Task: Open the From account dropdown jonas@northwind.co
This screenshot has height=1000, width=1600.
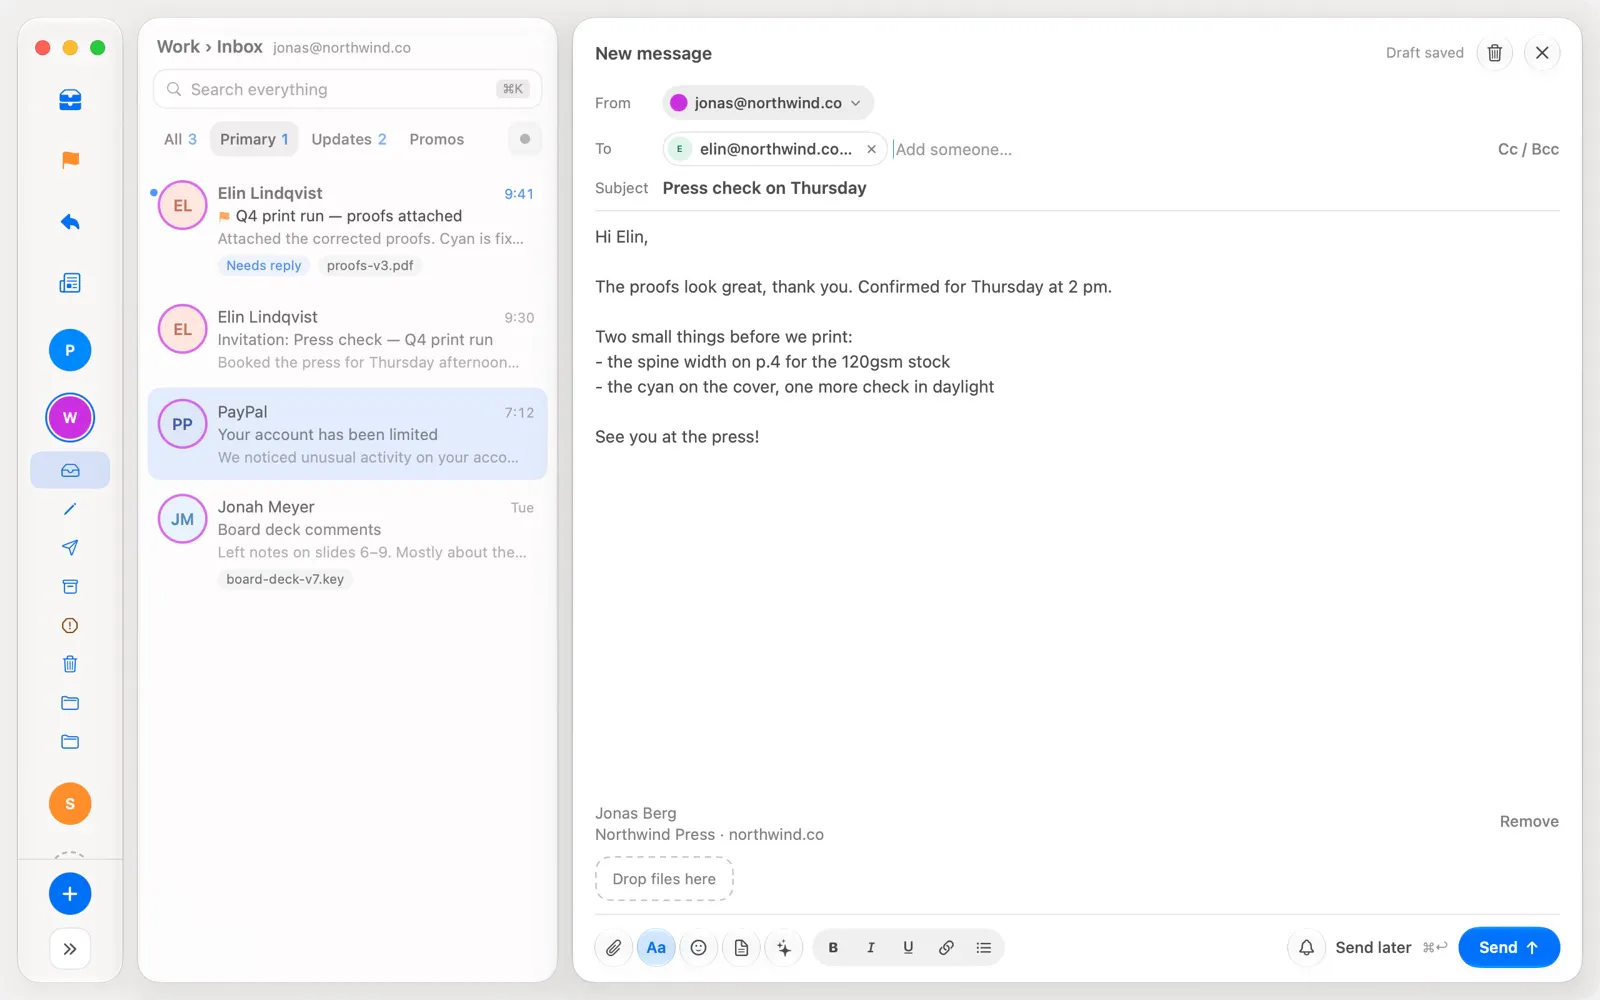Action: tap(768, 103)
